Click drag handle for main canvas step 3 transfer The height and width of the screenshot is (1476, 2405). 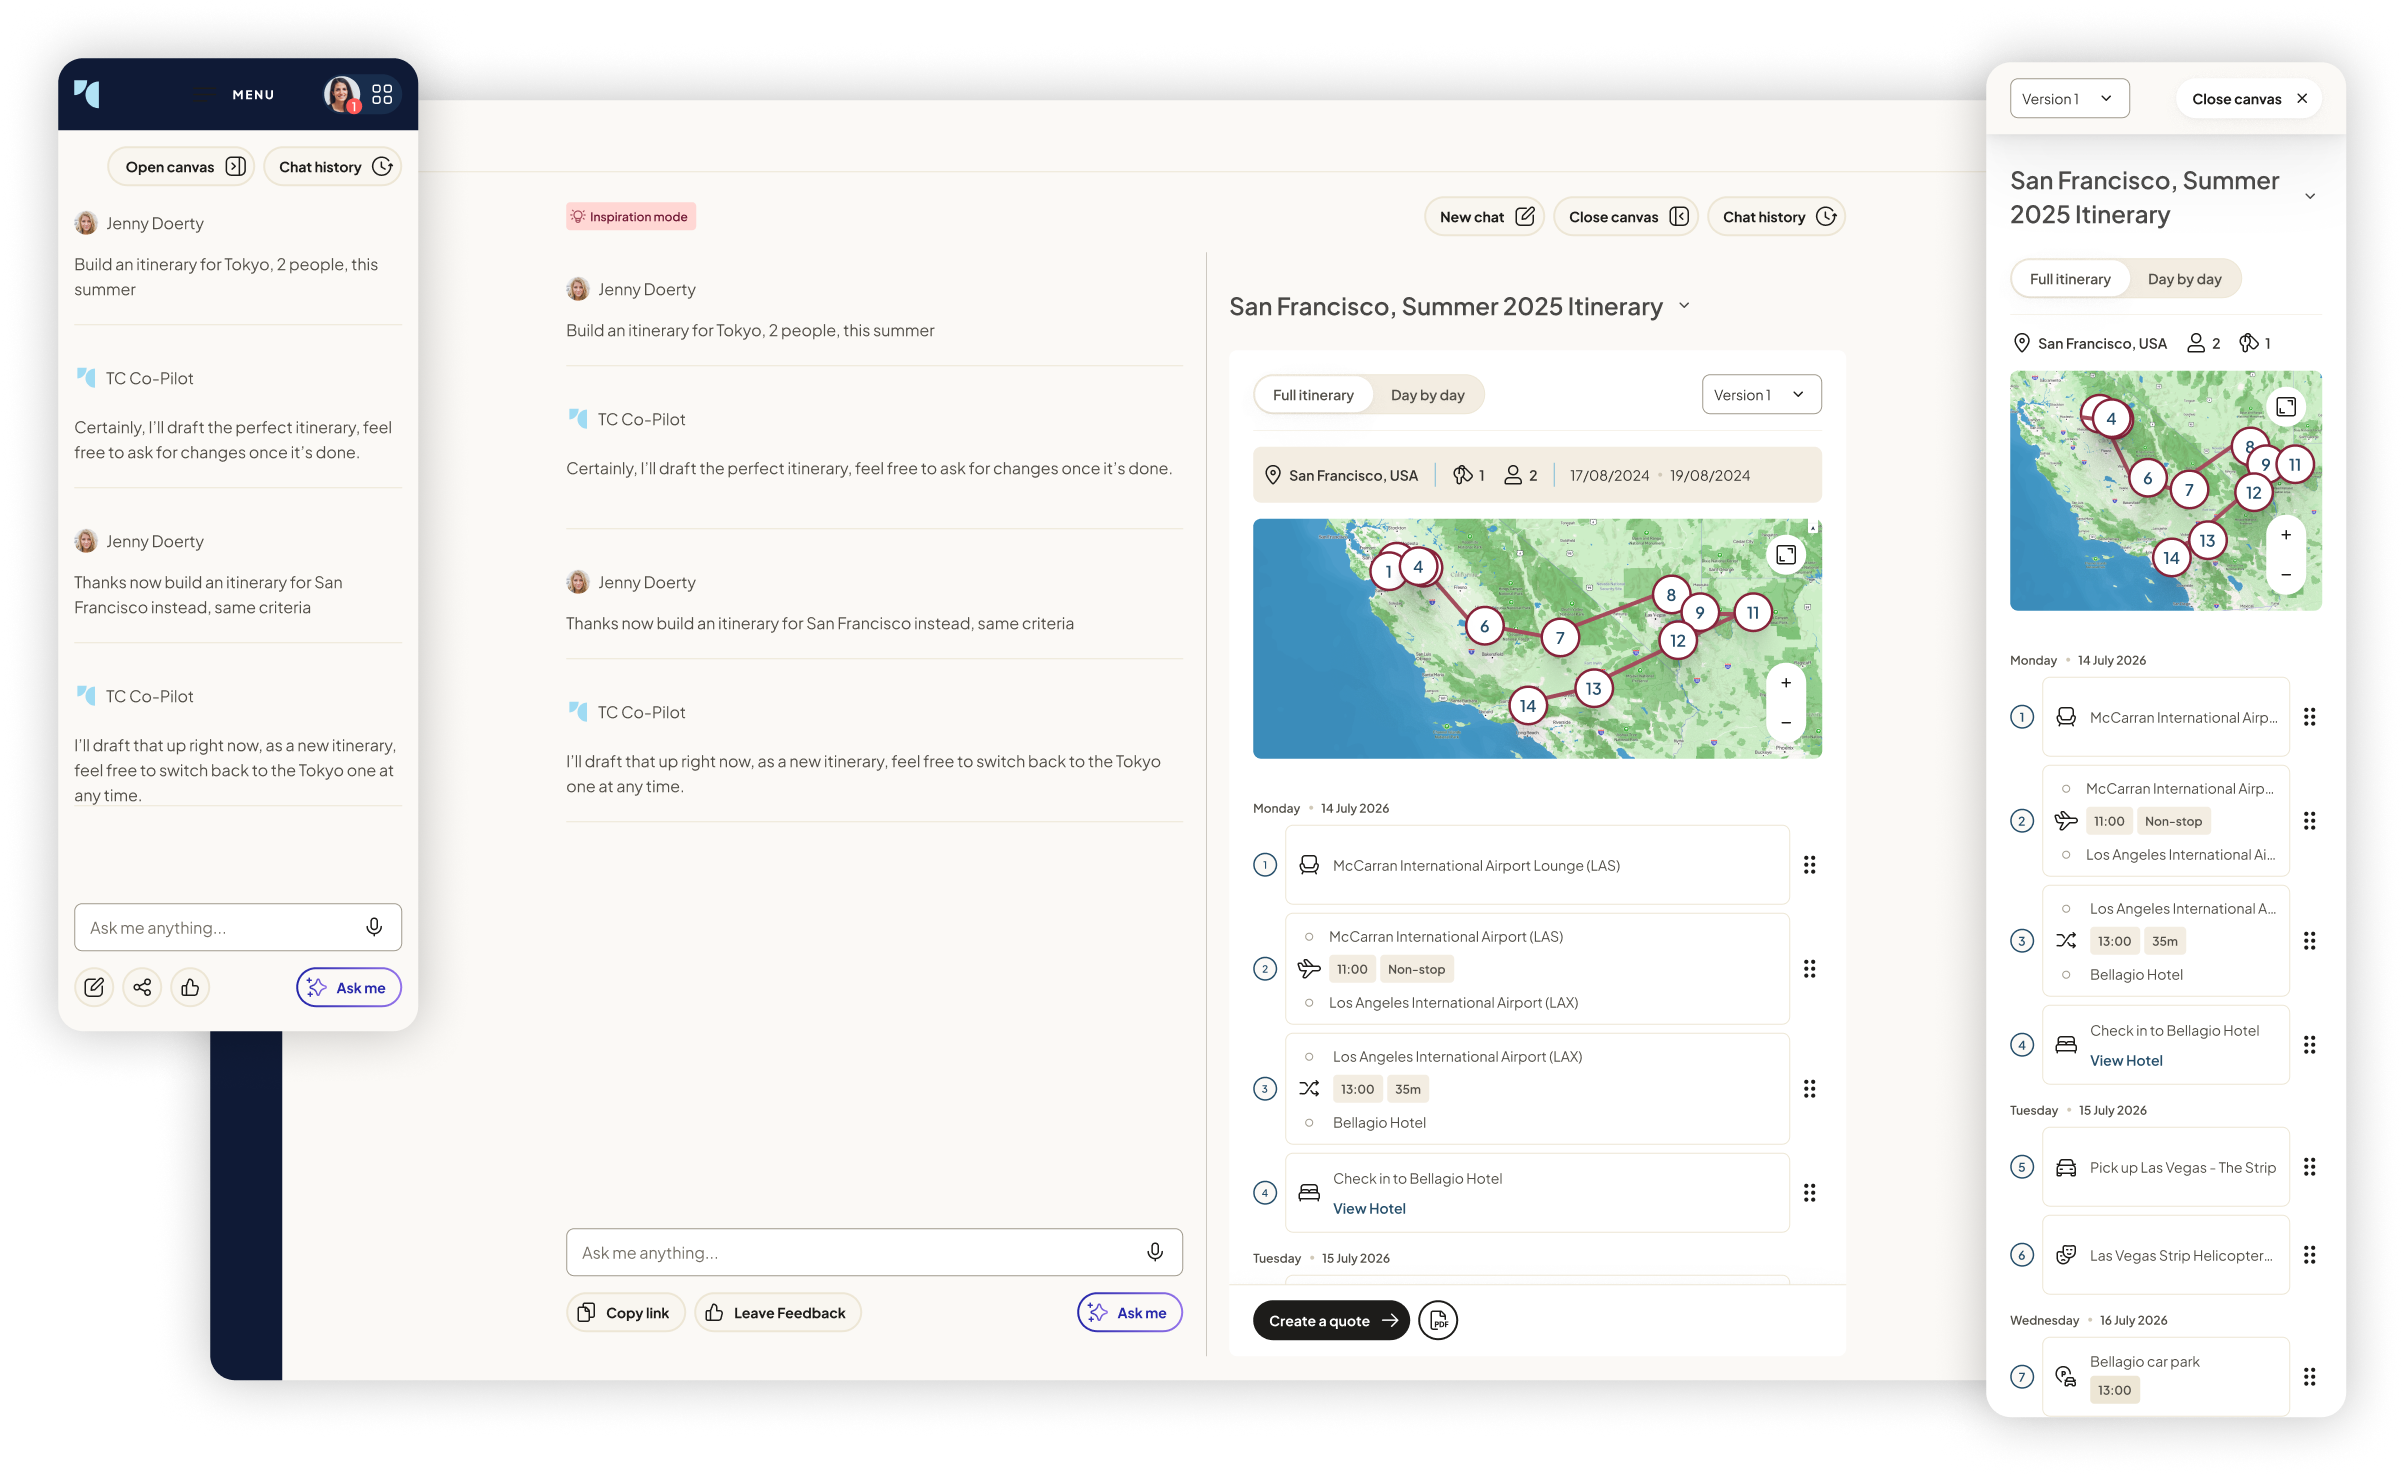coord(1809,1089)
